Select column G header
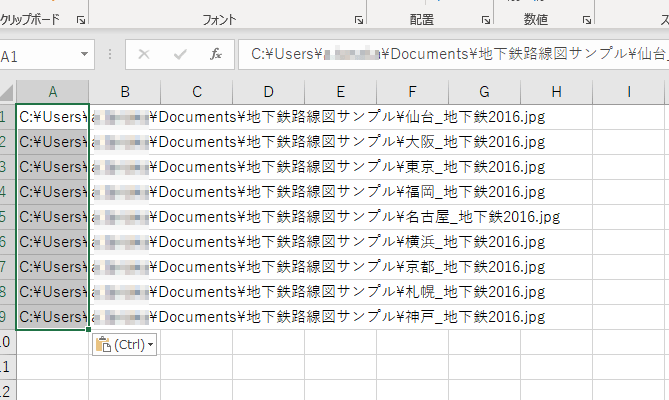The width and height of the screenshot is (669, 400). pyautogui.click(x=484, y=92)
